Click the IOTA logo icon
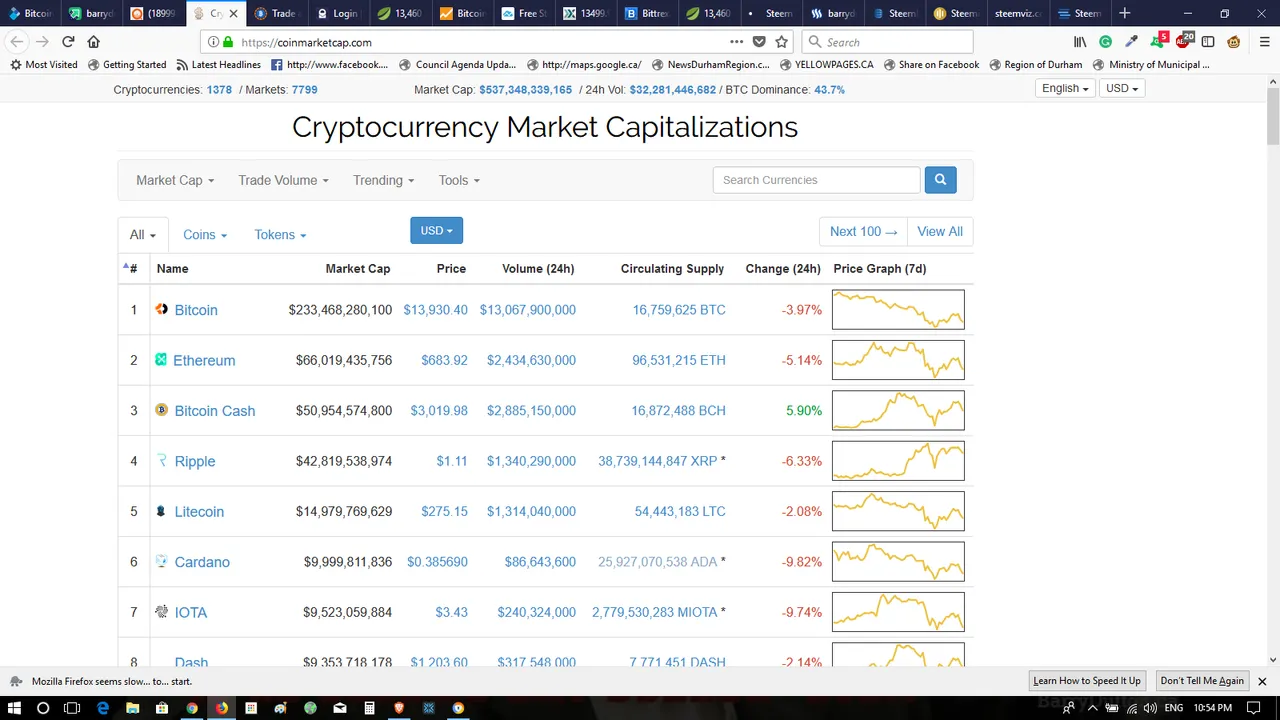 tap(162, 612)
